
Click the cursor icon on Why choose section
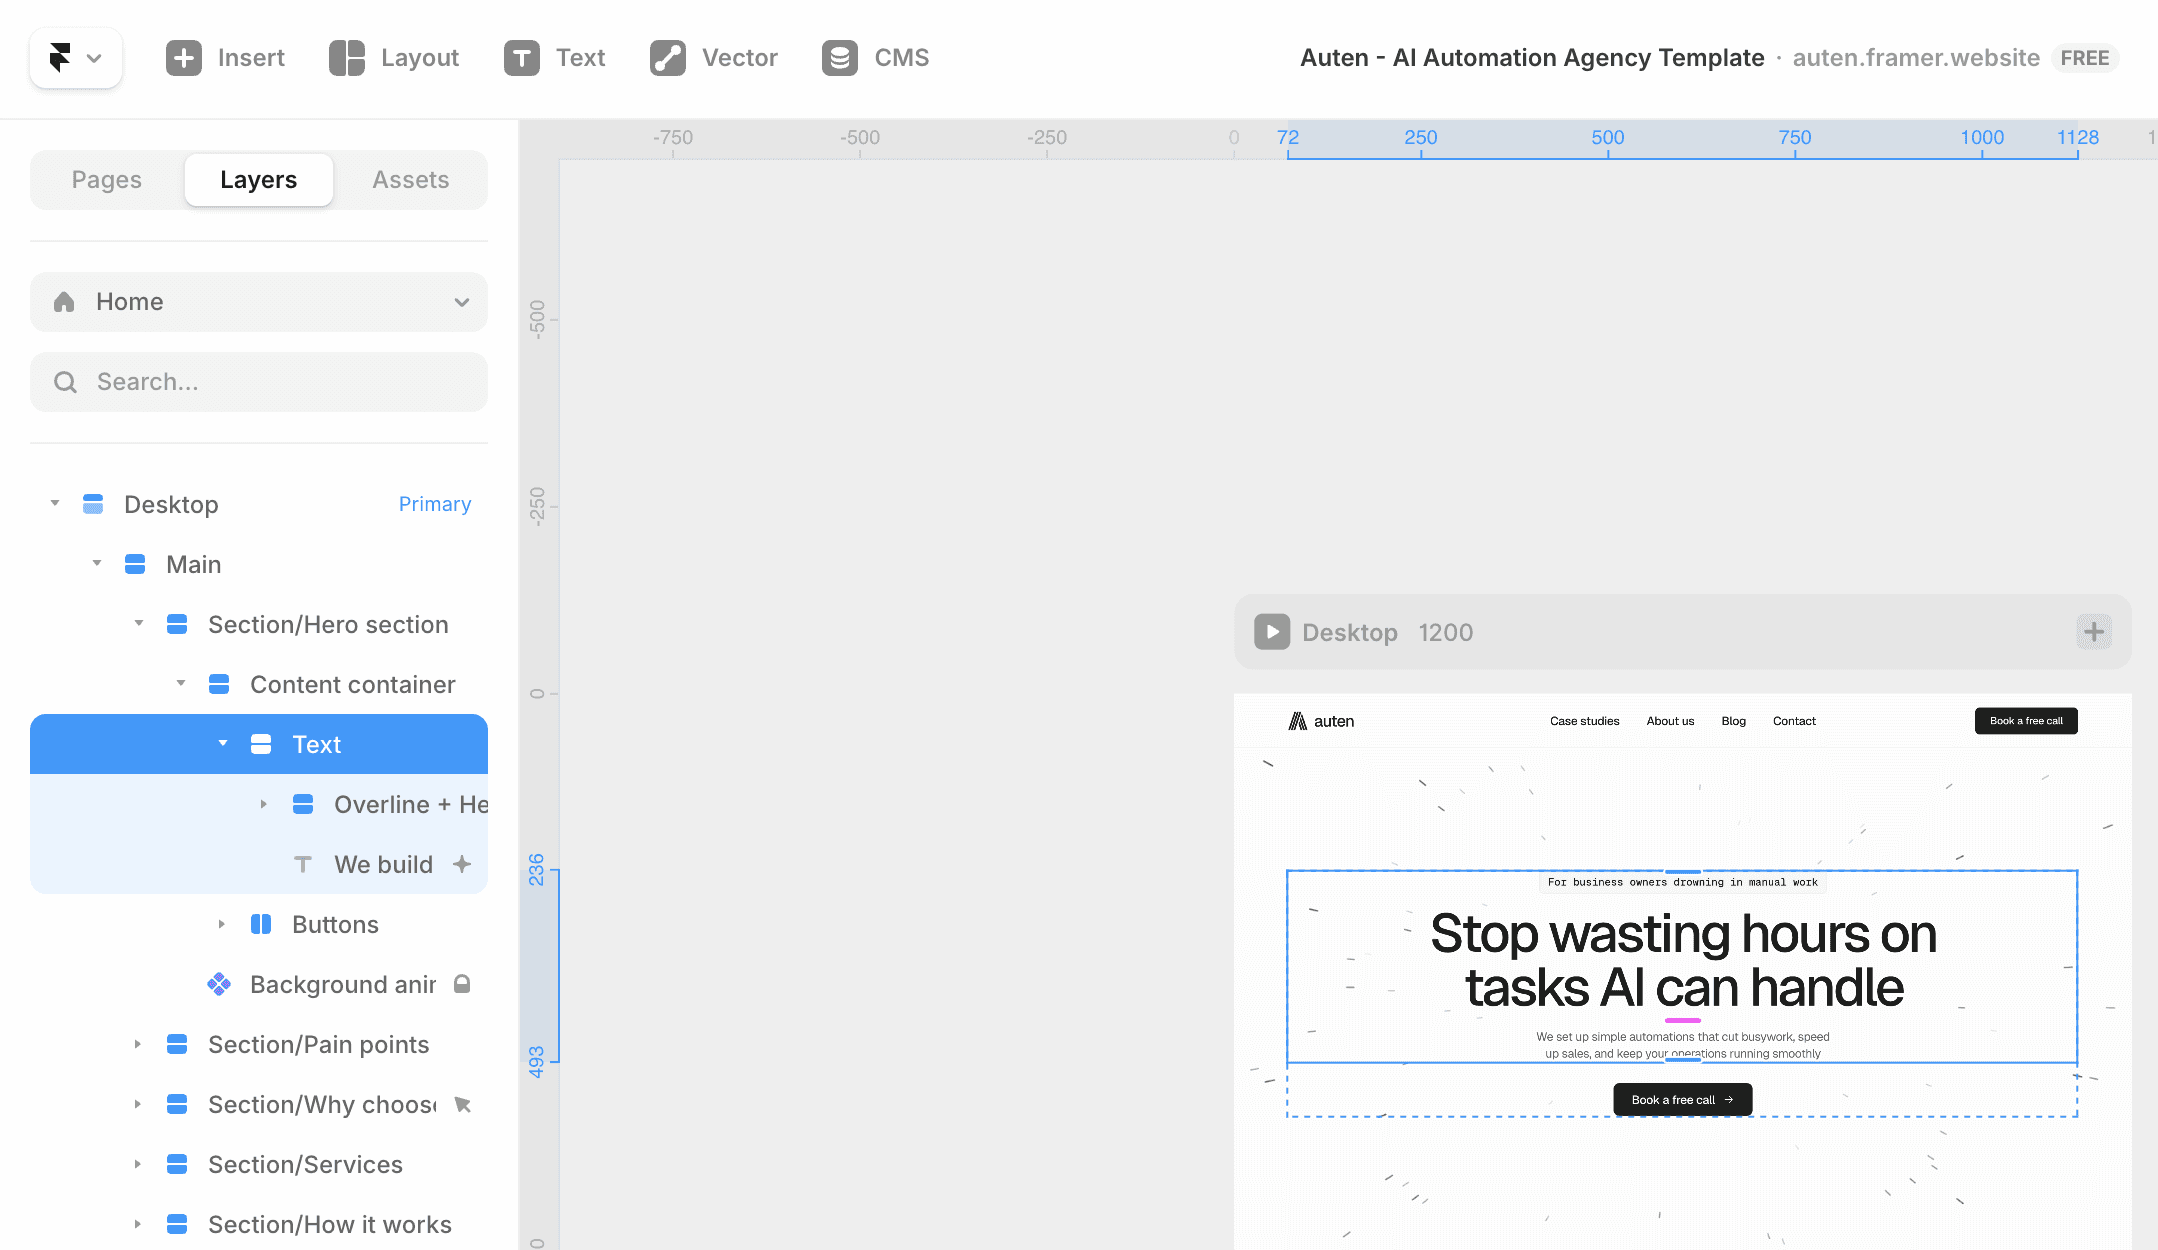pos(462,1104)
